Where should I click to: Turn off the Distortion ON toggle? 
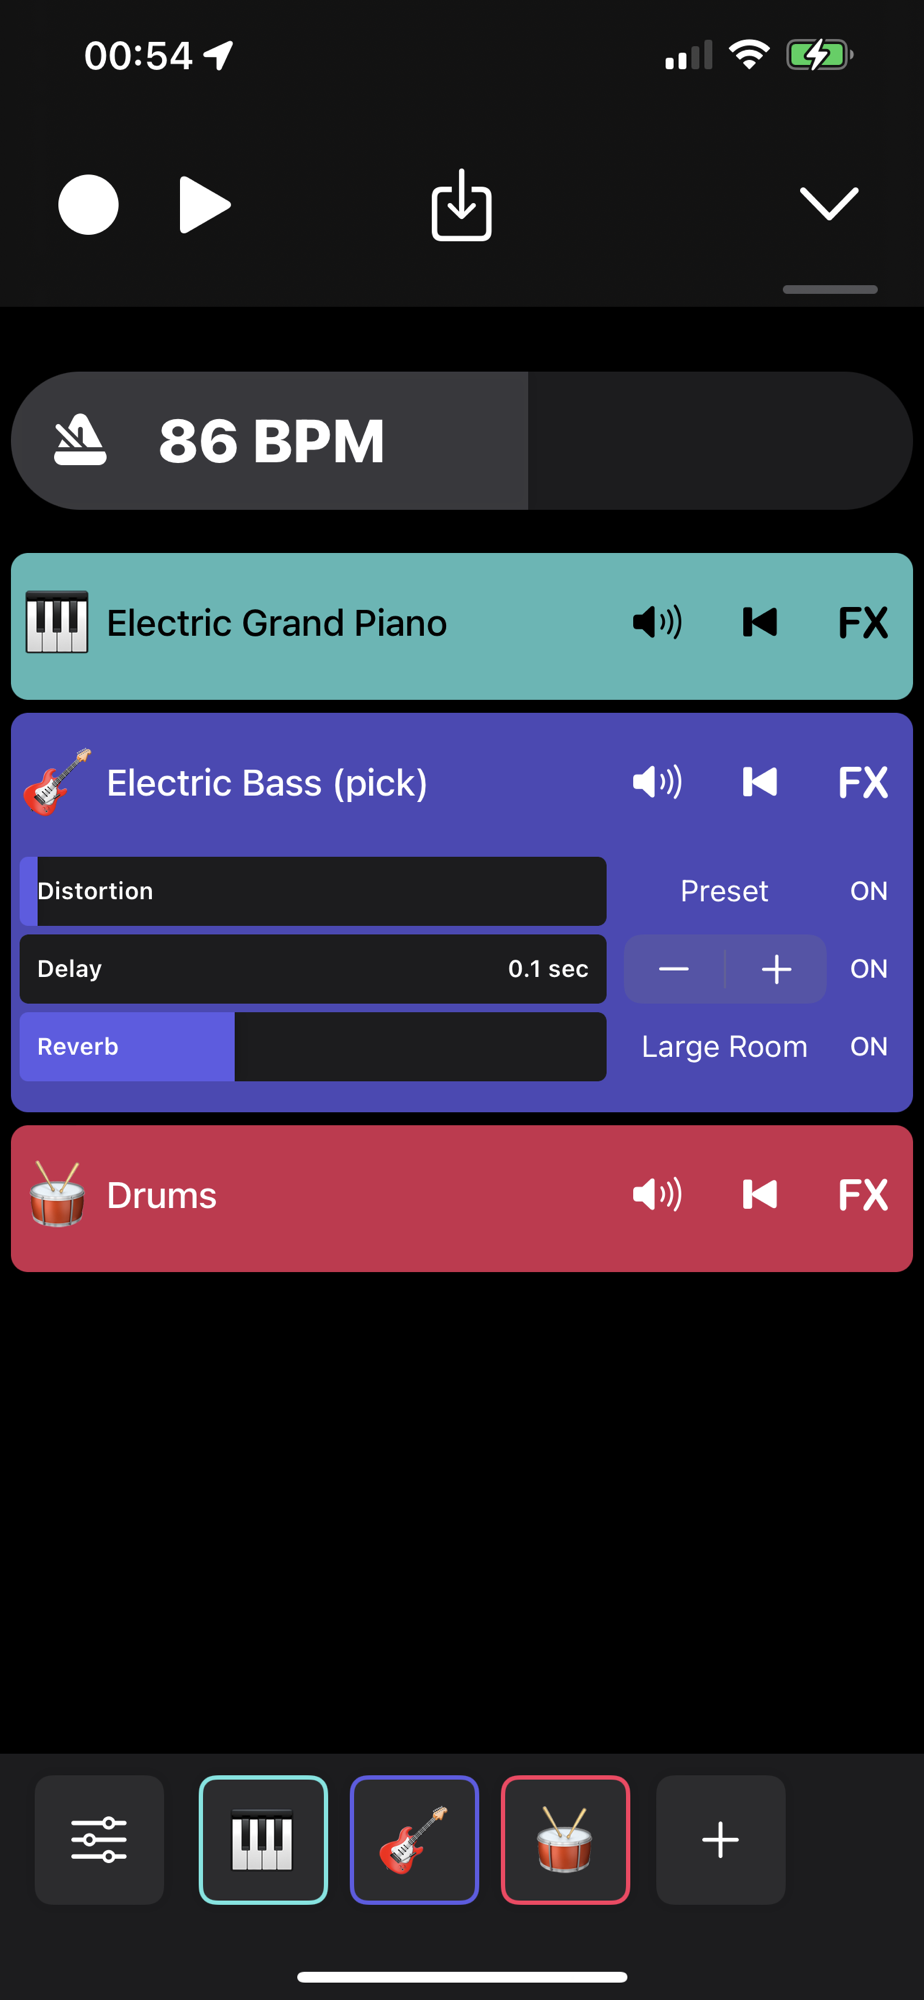[869, 891]
